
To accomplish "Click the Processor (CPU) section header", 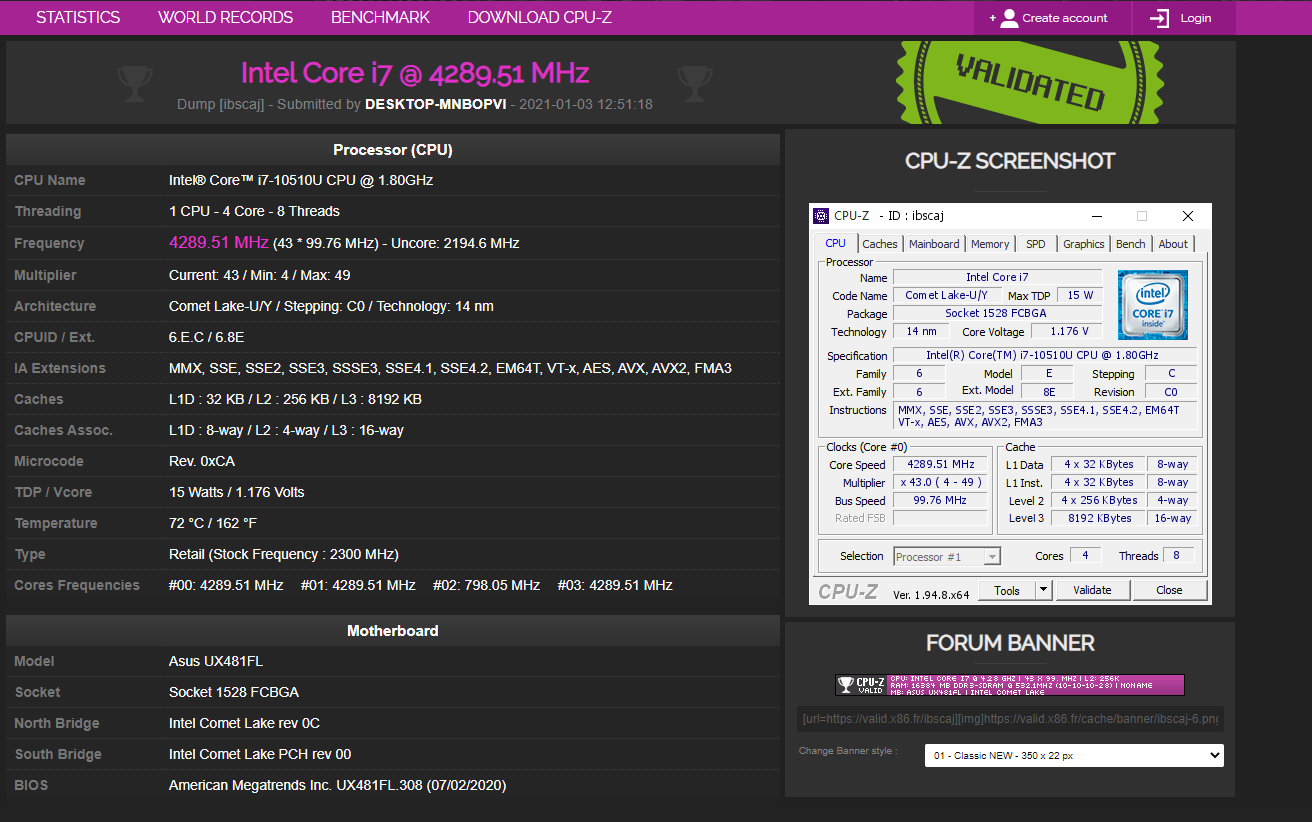I will (x=393, y=150).
